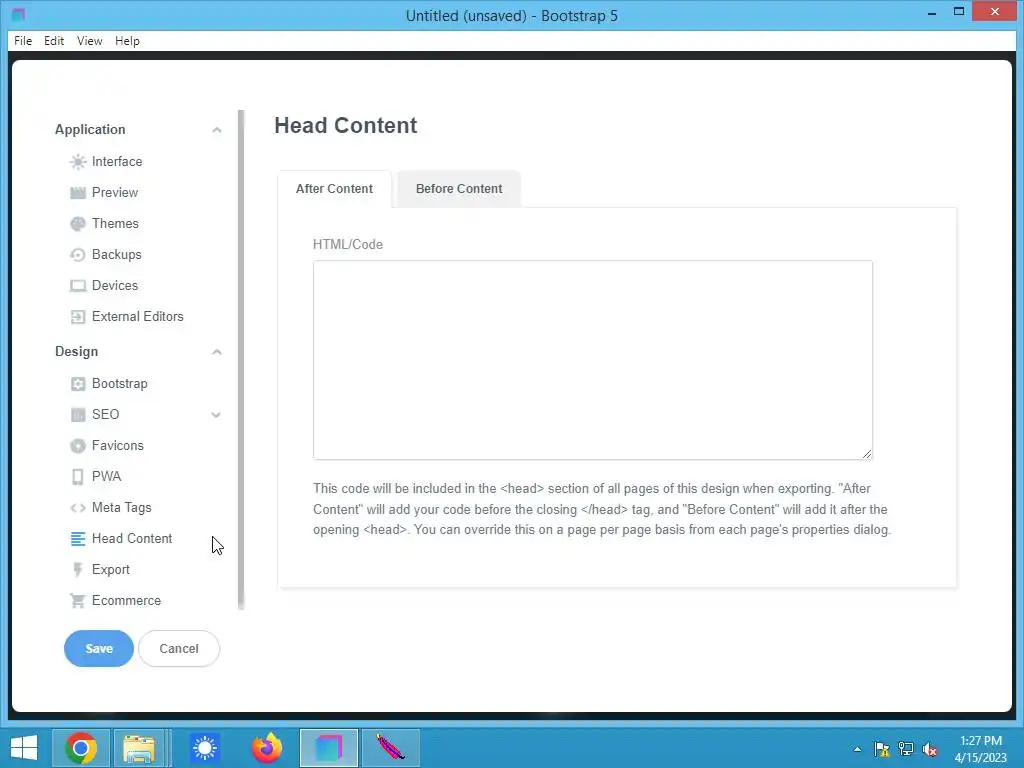Click the Head Content lines icon
The height and width of the screenshot is (768, 1024).
click(x=78, y=539)
